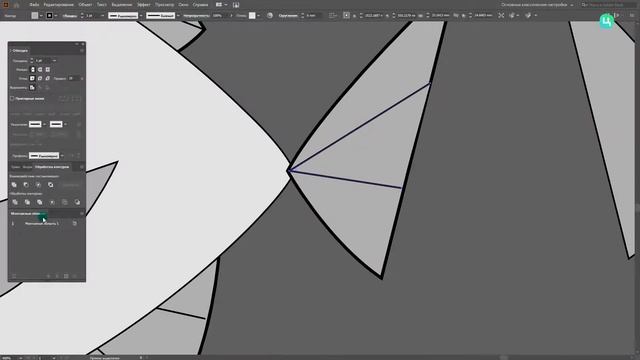The width and height of the screenshot is (640, 360).
Task: Open the Эффект menu
Action: pyautogui.click(x=144, y=4)
